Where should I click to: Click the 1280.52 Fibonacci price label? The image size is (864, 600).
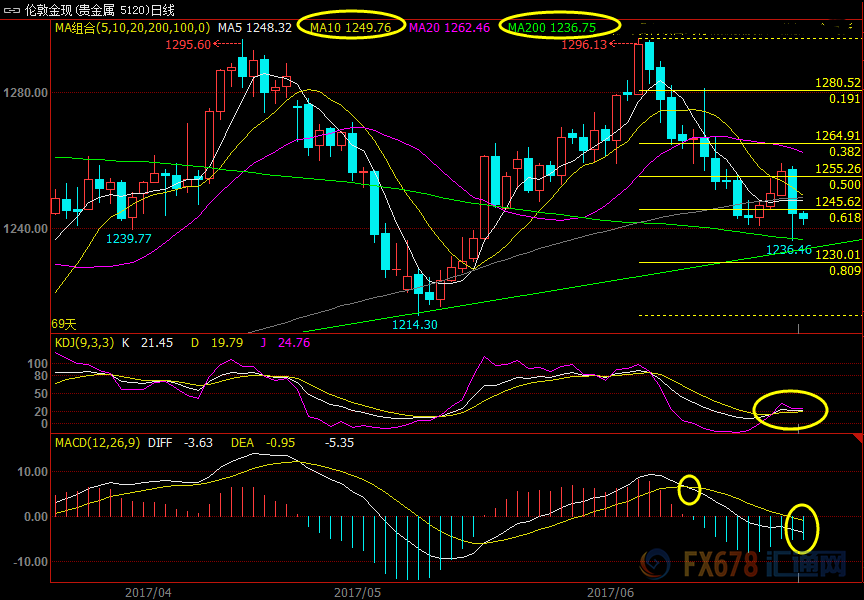tap(837, 83)
